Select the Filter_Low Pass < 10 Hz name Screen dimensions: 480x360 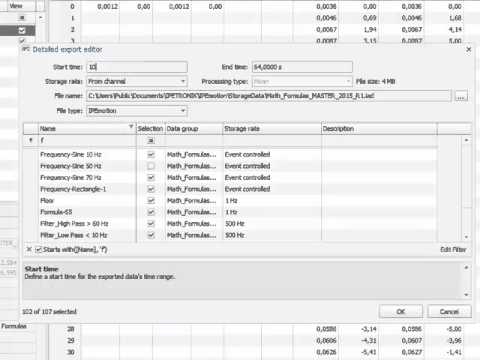pos(74,235)
